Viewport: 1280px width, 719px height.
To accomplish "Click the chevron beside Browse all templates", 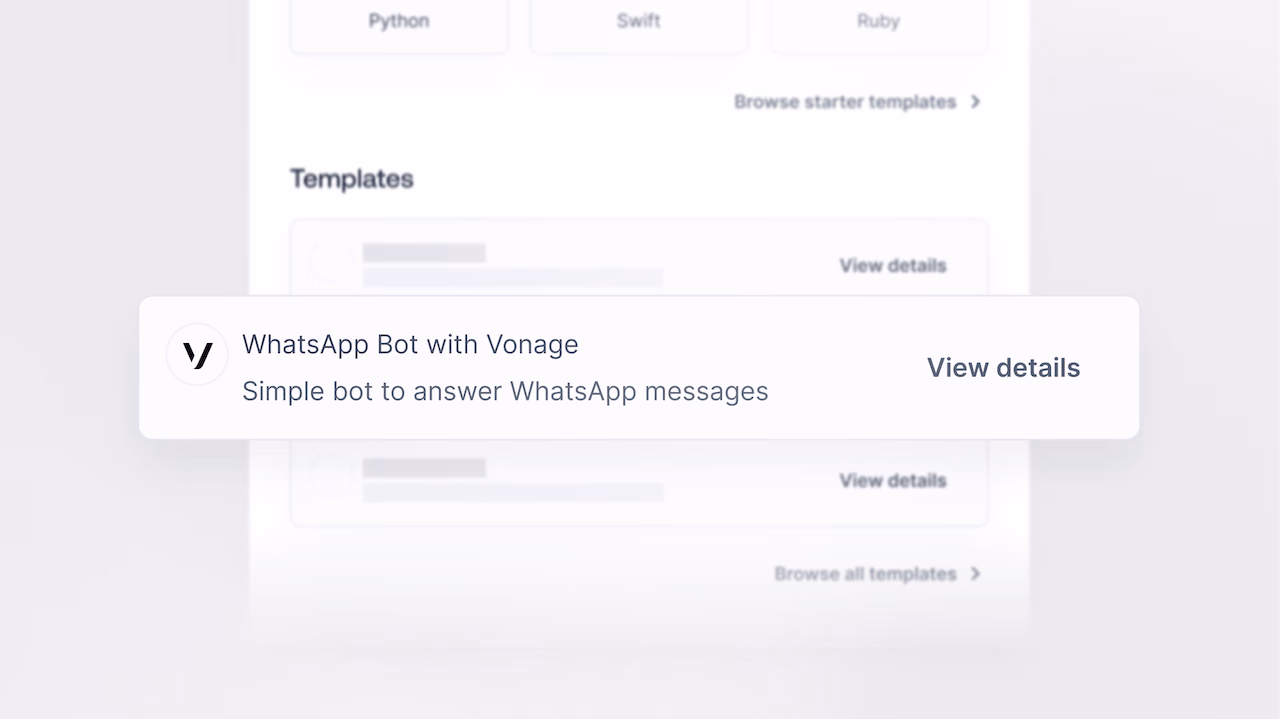I will (976, 574).
